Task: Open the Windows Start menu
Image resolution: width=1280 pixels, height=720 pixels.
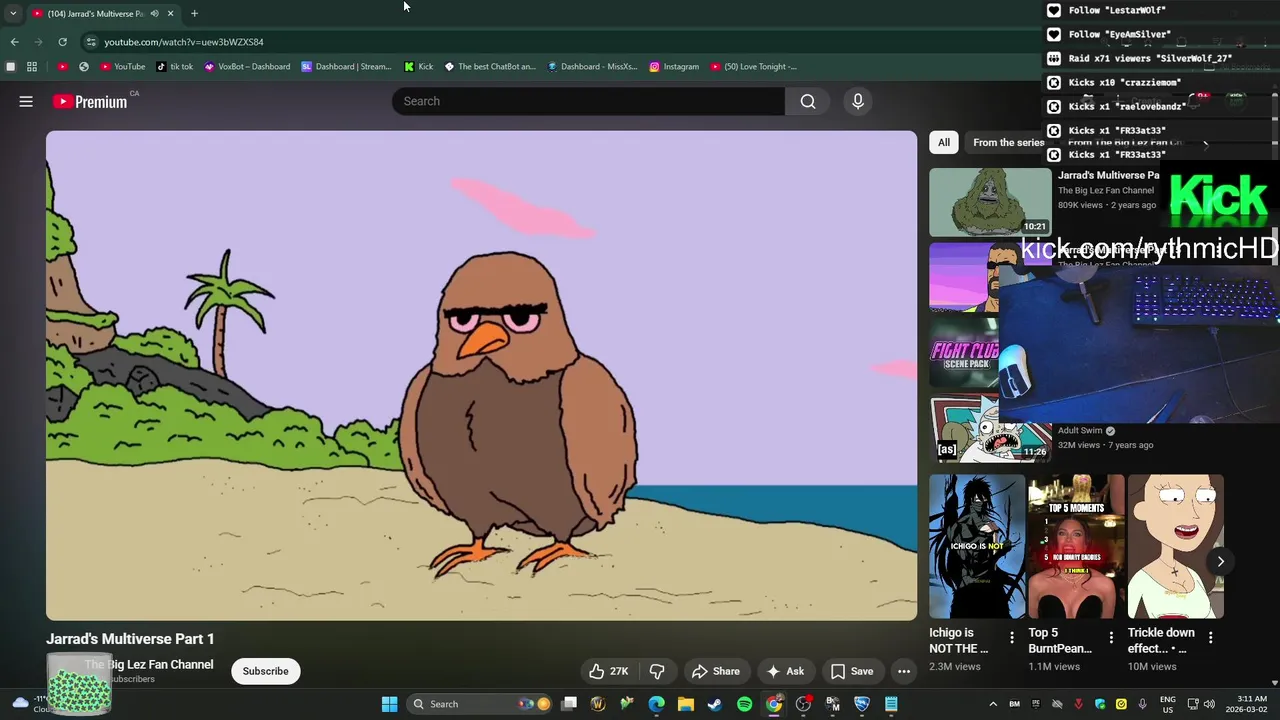Action: coord(389,704)
